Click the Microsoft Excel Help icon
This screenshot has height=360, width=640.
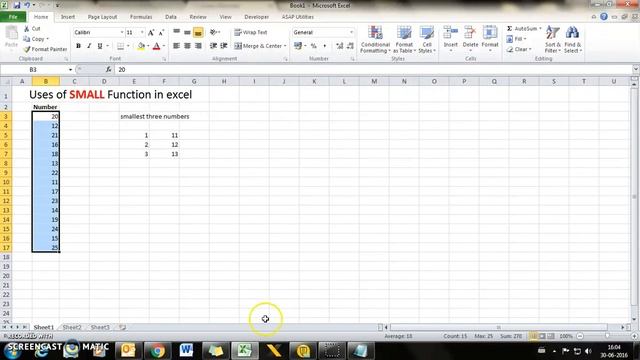(604, 17)
